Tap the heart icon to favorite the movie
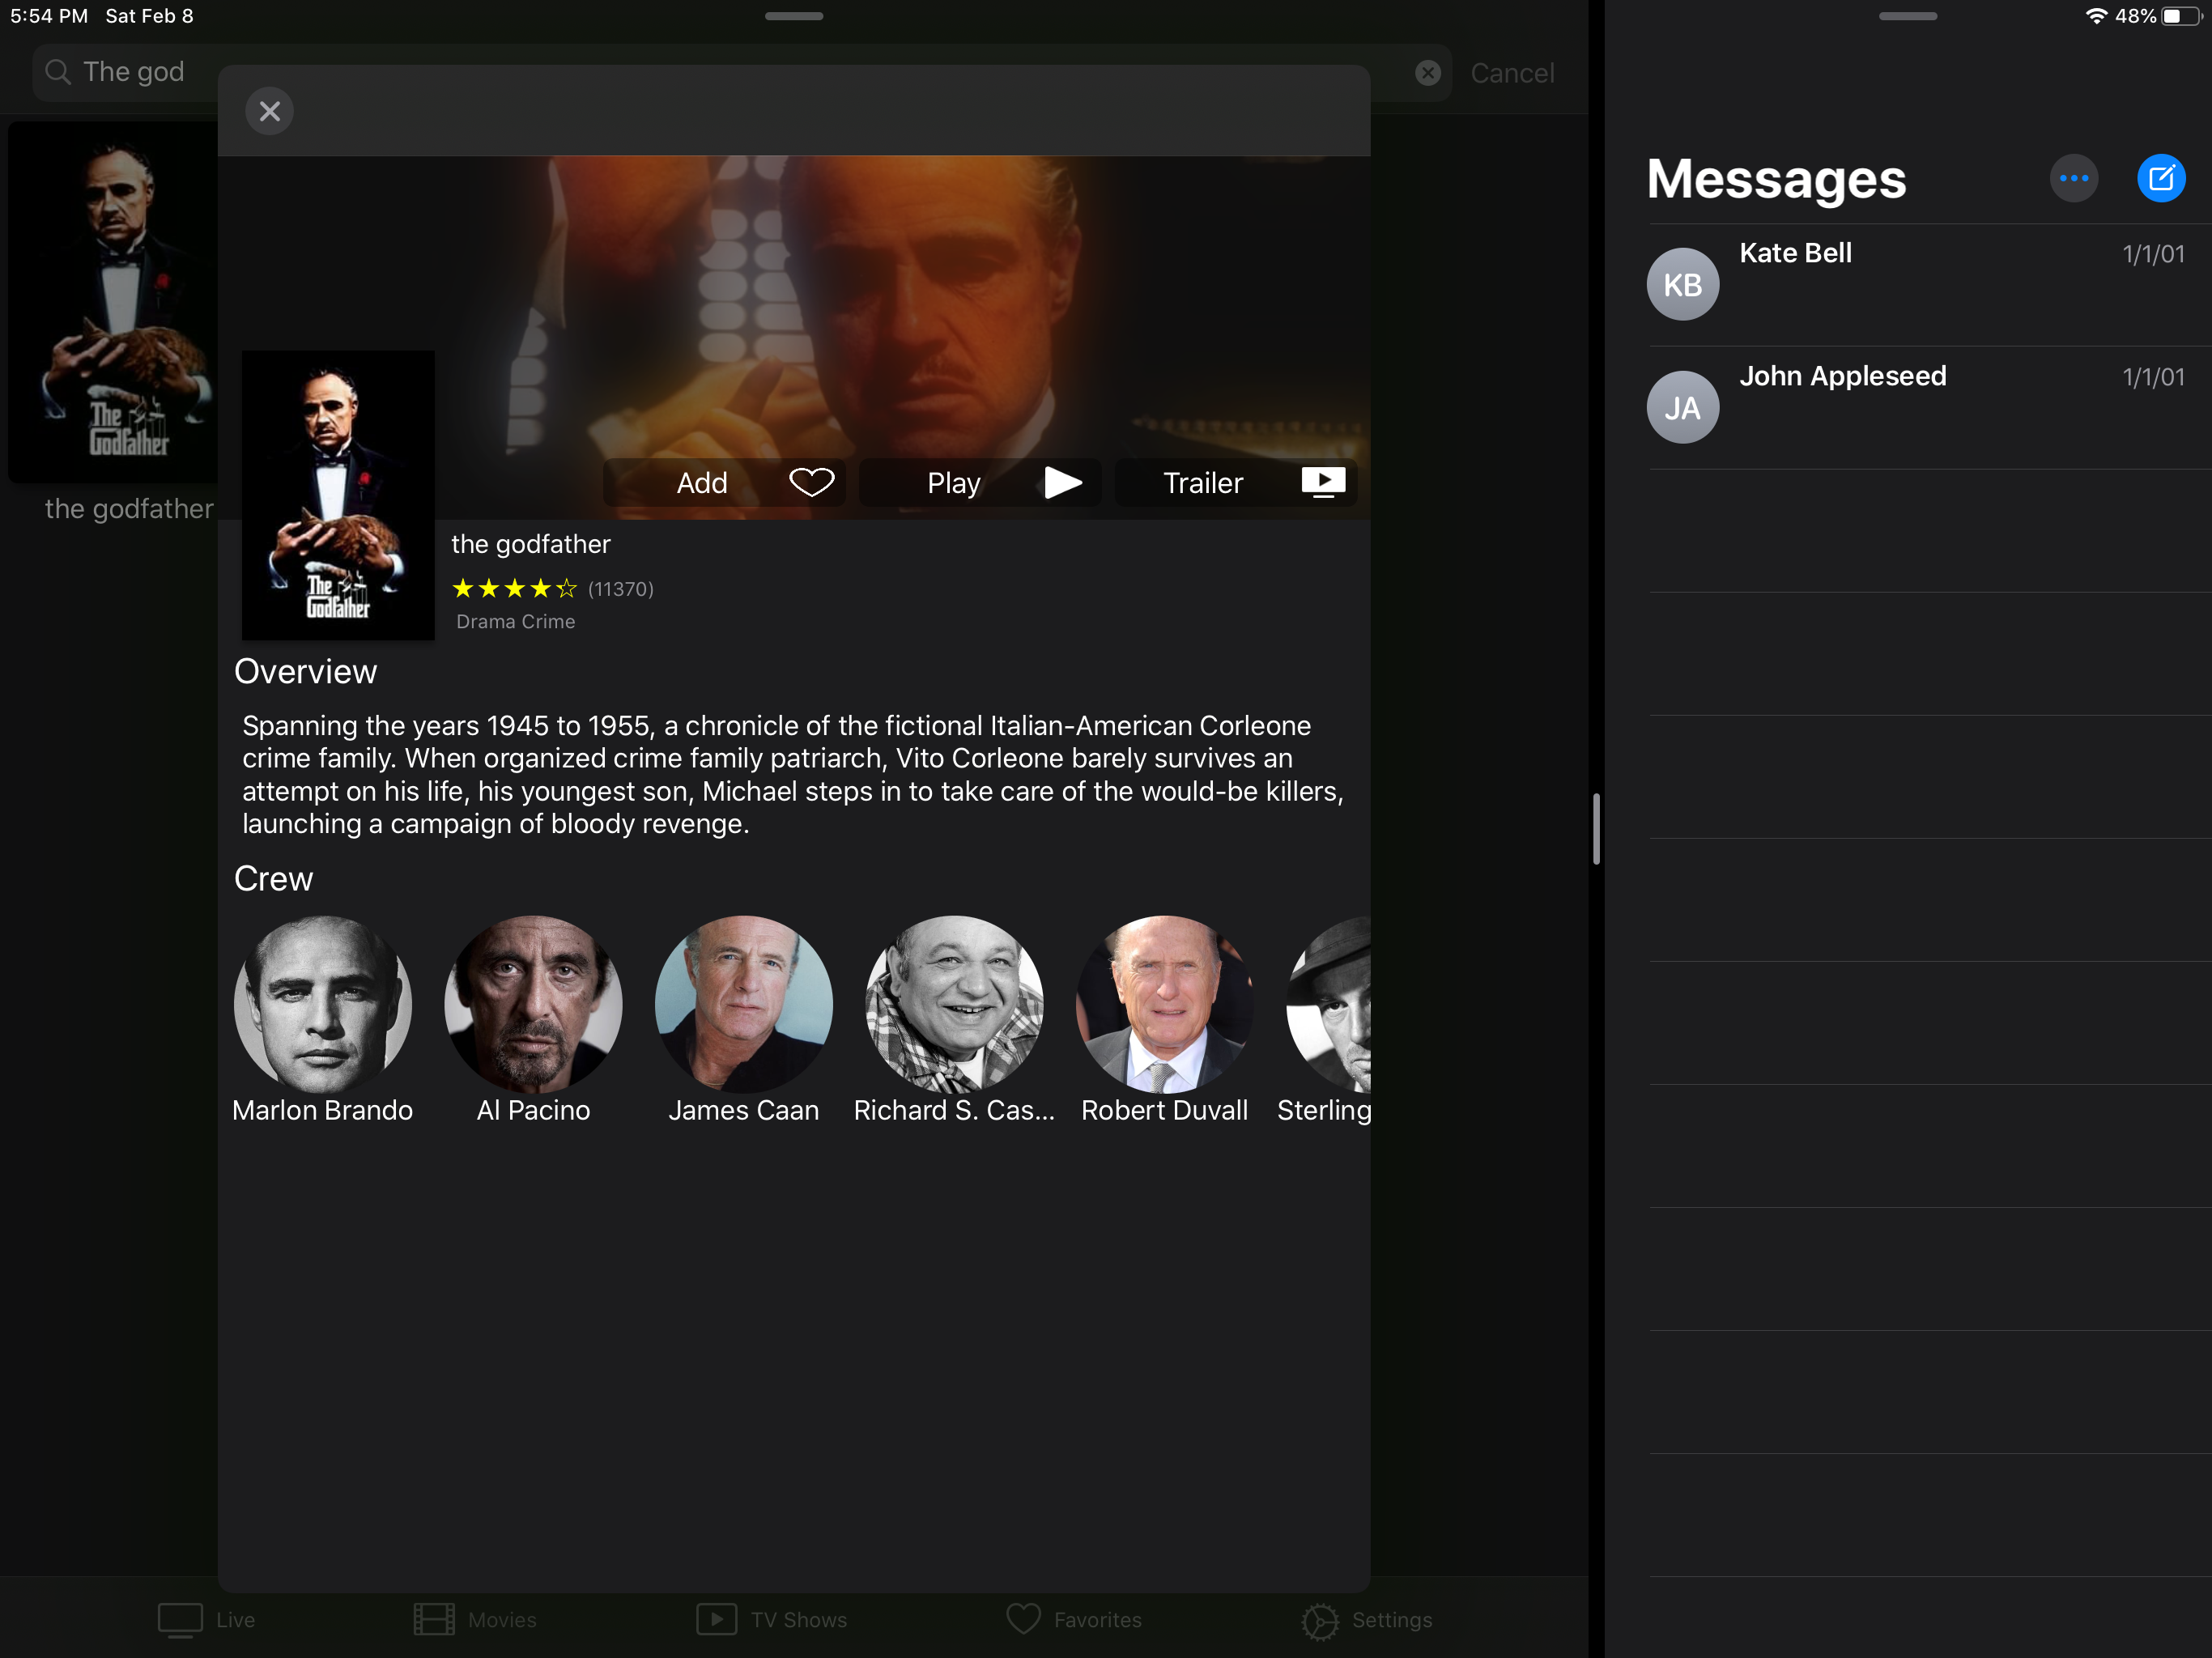Viewport: 2212px width, 1658px height. point(811,482)
